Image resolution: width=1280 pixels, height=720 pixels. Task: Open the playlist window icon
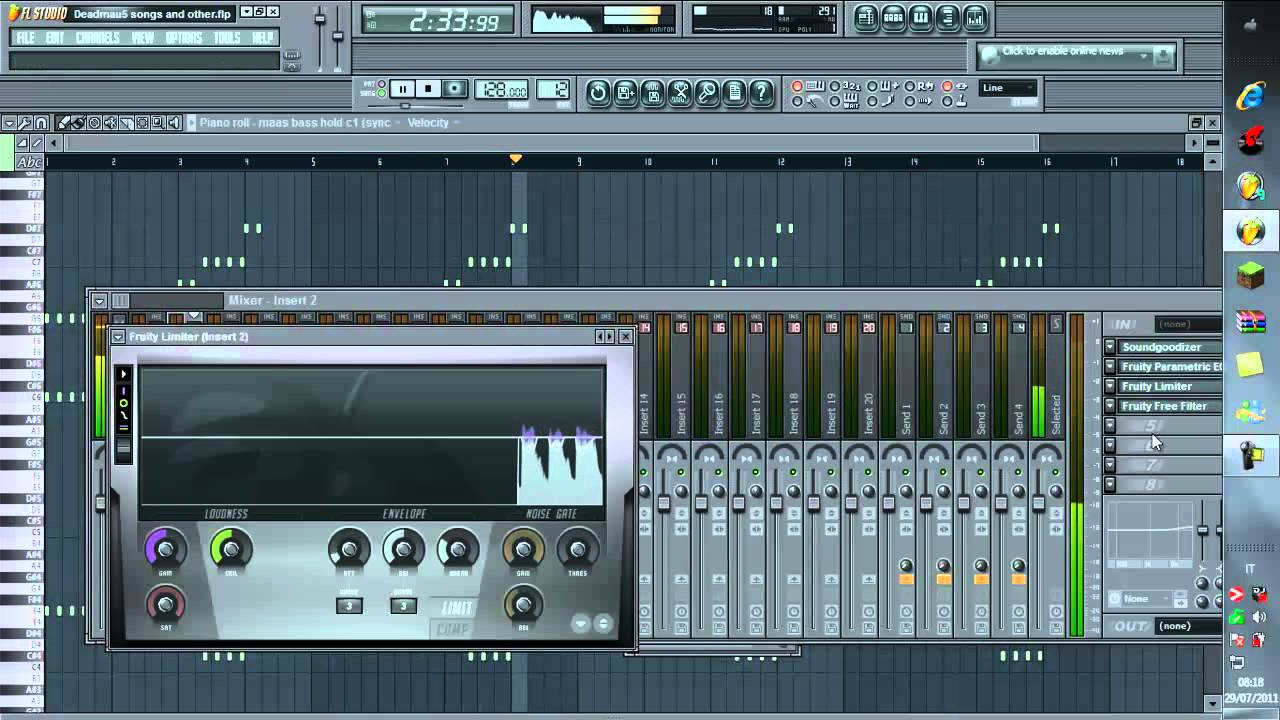pyautogui.click(x=866, y=17)
